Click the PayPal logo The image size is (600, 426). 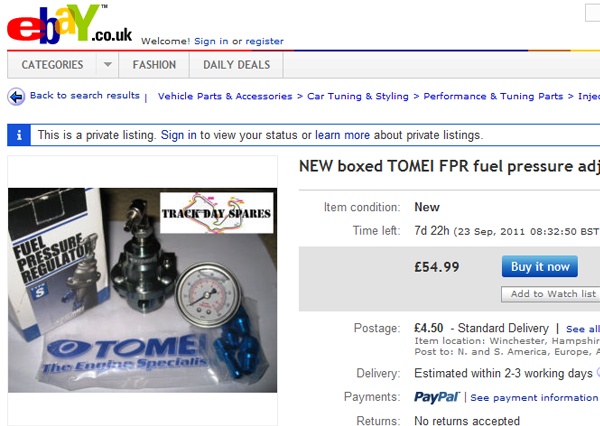437,397
